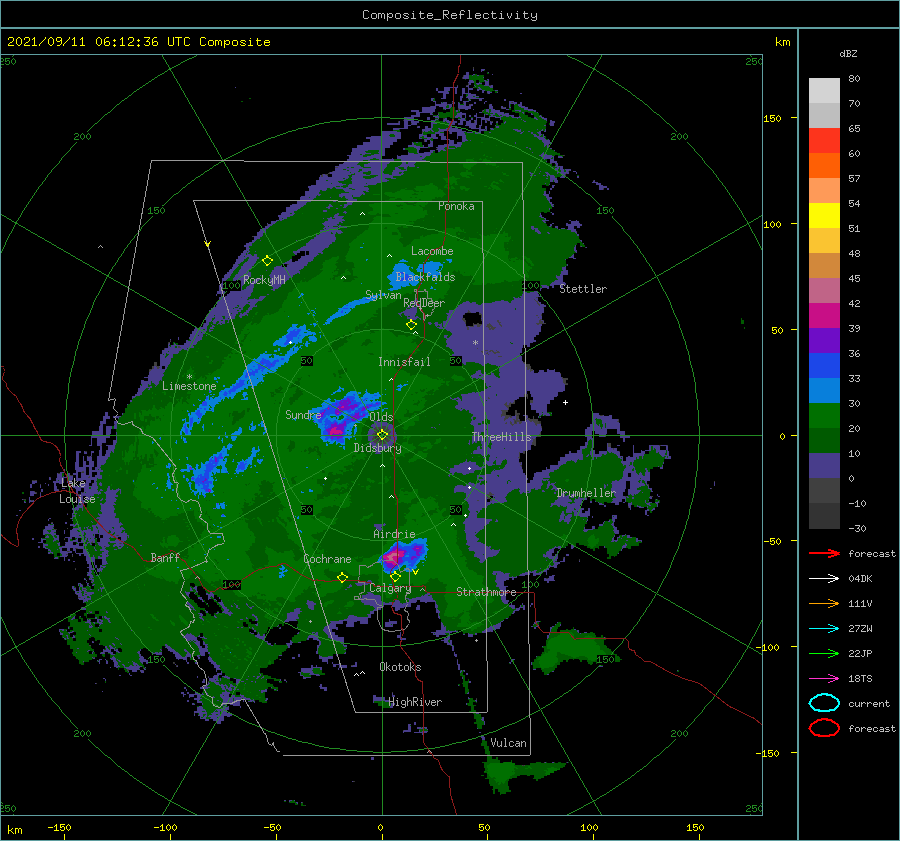Click yellow diamond marker above Calgary label
The width and height of the screenshot is (900, 841).
(x=395, y=576)
